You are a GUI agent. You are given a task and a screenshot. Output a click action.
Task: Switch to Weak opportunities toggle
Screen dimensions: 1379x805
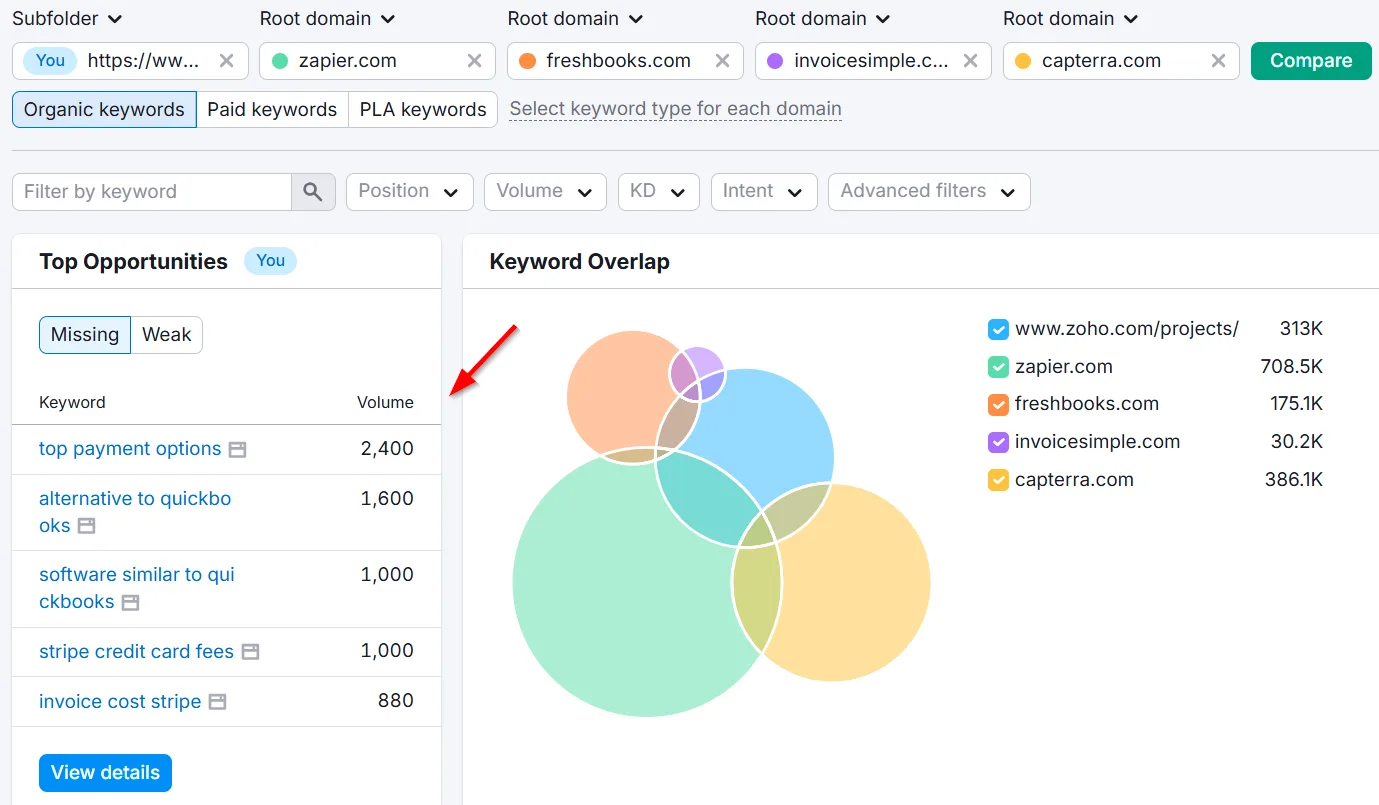click(167, 335)
